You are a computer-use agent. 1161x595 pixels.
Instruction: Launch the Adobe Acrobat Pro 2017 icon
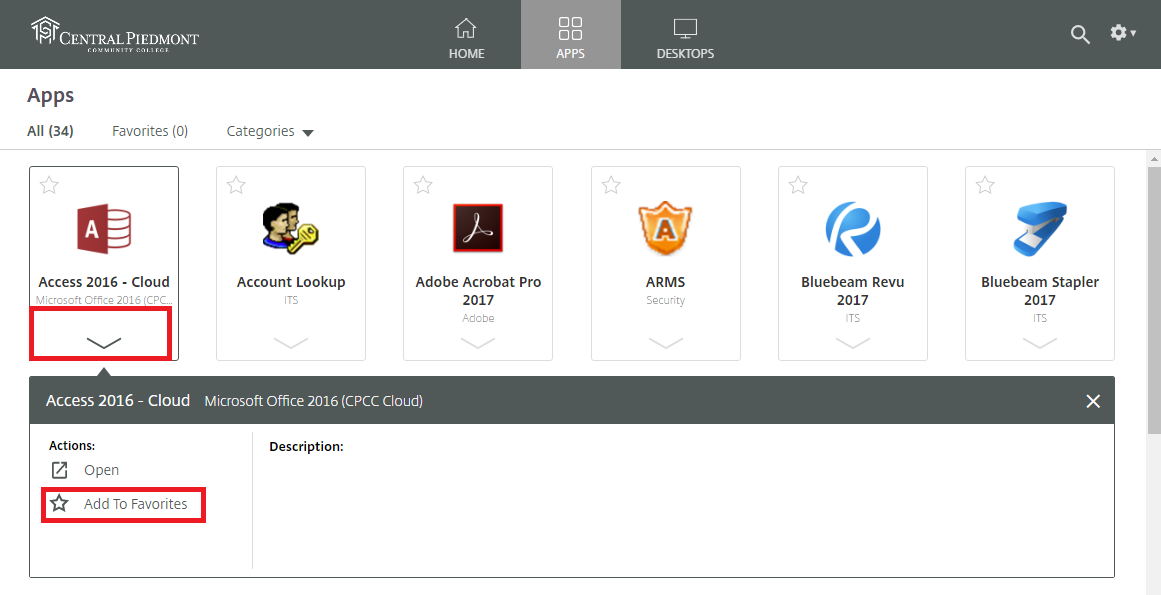pyautogui.click(x=478, y=228)
